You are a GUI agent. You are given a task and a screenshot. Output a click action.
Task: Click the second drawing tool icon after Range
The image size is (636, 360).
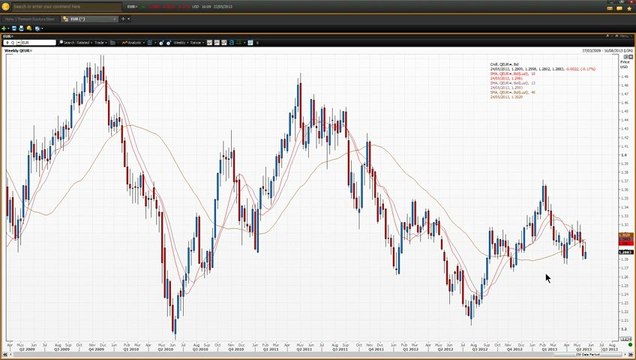point(217,43)
